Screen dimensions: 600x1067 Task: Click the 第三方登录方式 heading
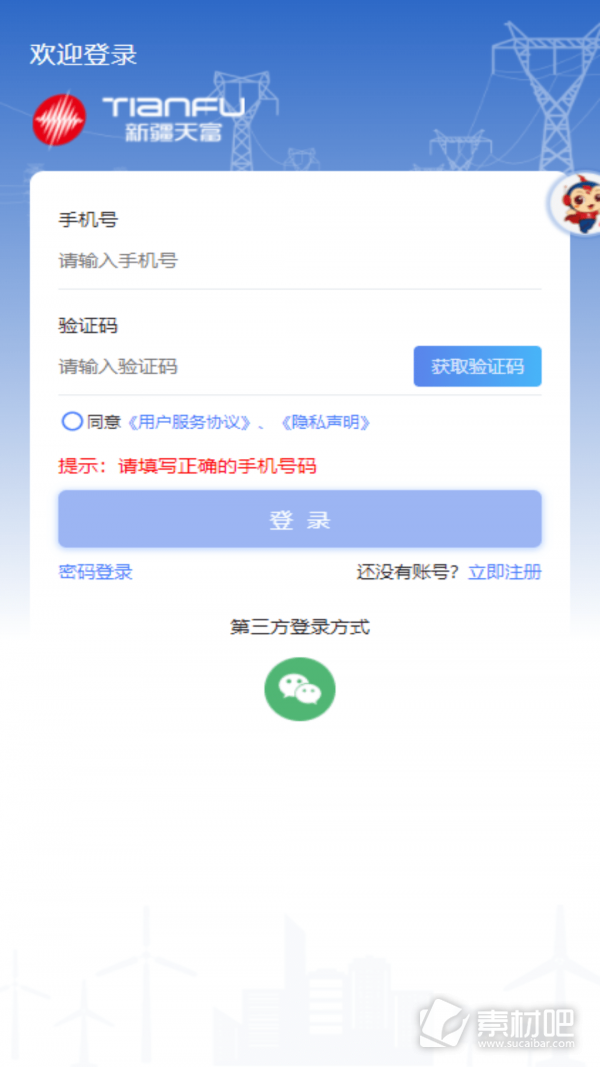tap(299, 627)
